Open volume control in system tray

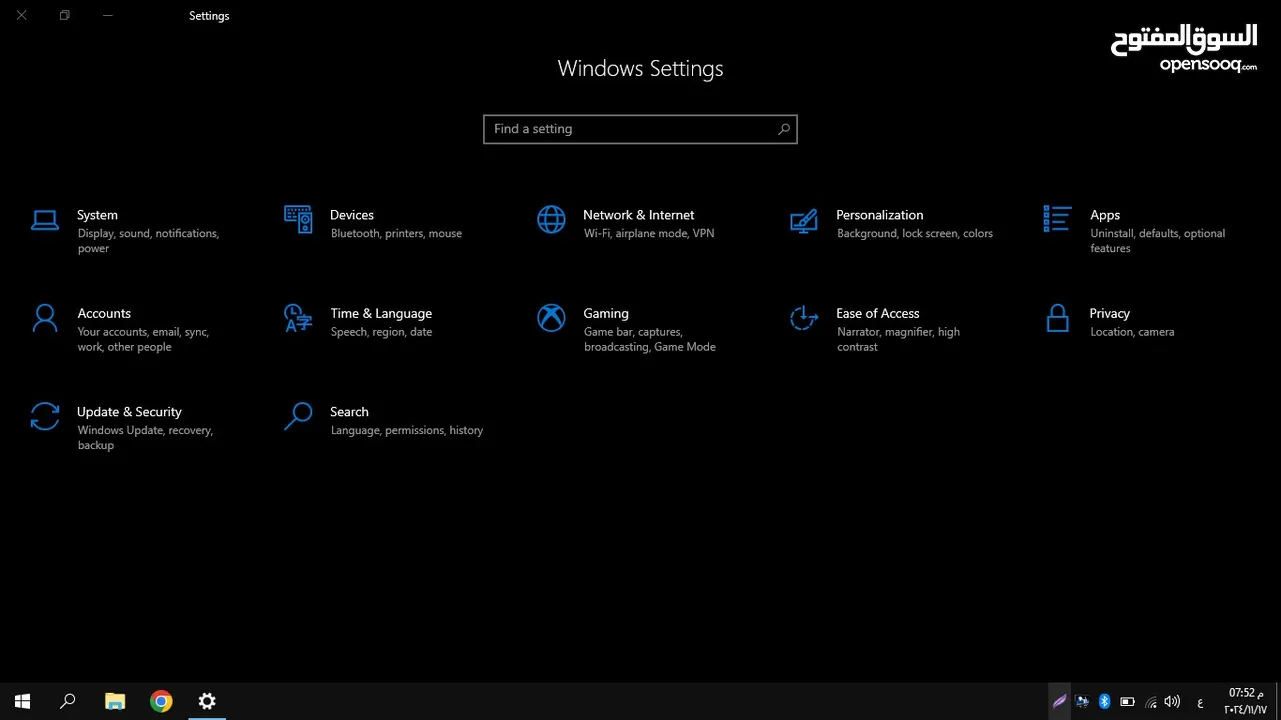pos(1172,702)
